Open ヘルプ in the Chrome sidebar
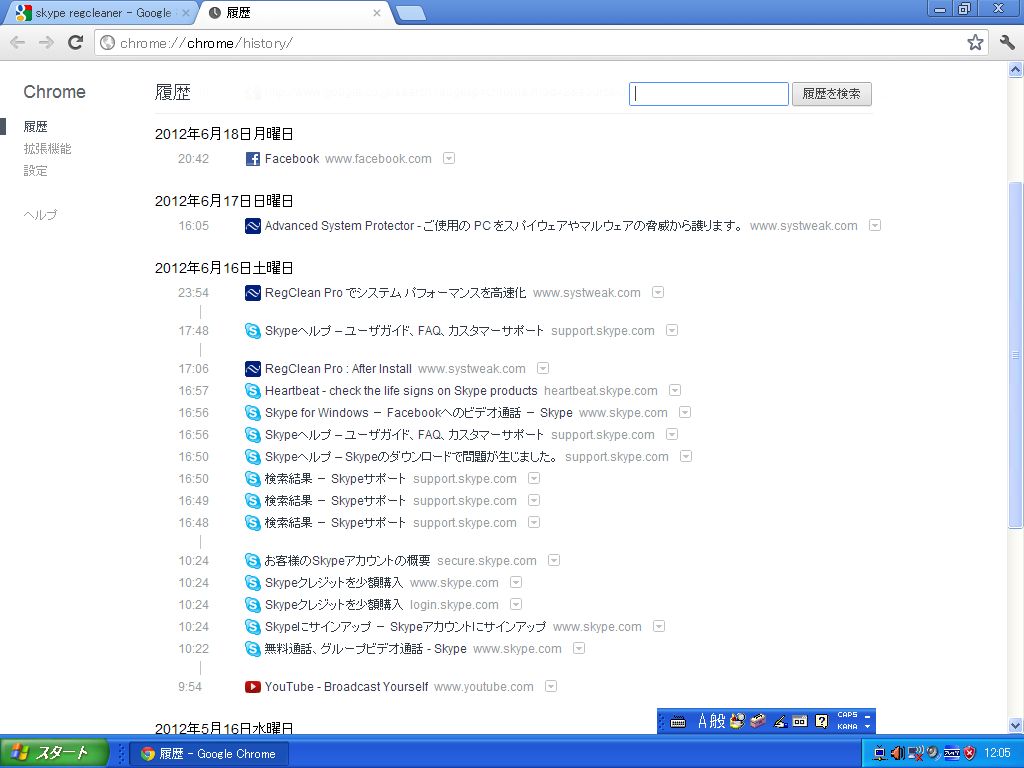This screenshot has width=1024, height=768. 40,215
